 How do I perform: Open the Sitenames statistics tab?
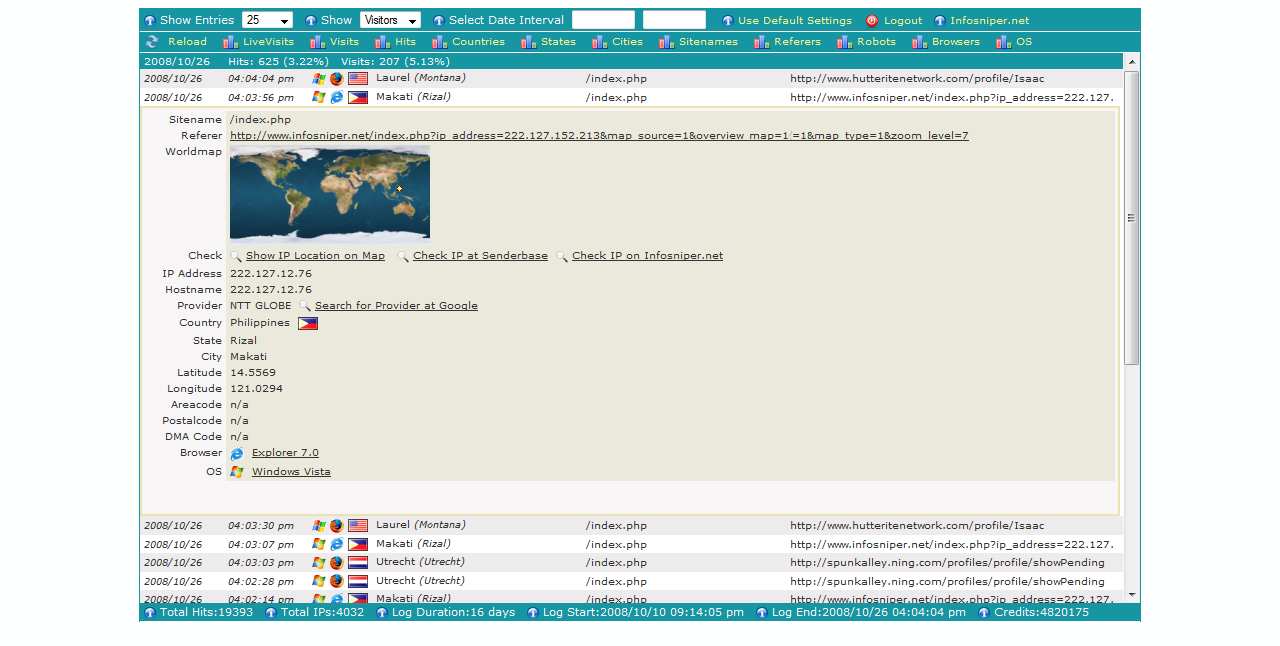[x=708, y=42]
